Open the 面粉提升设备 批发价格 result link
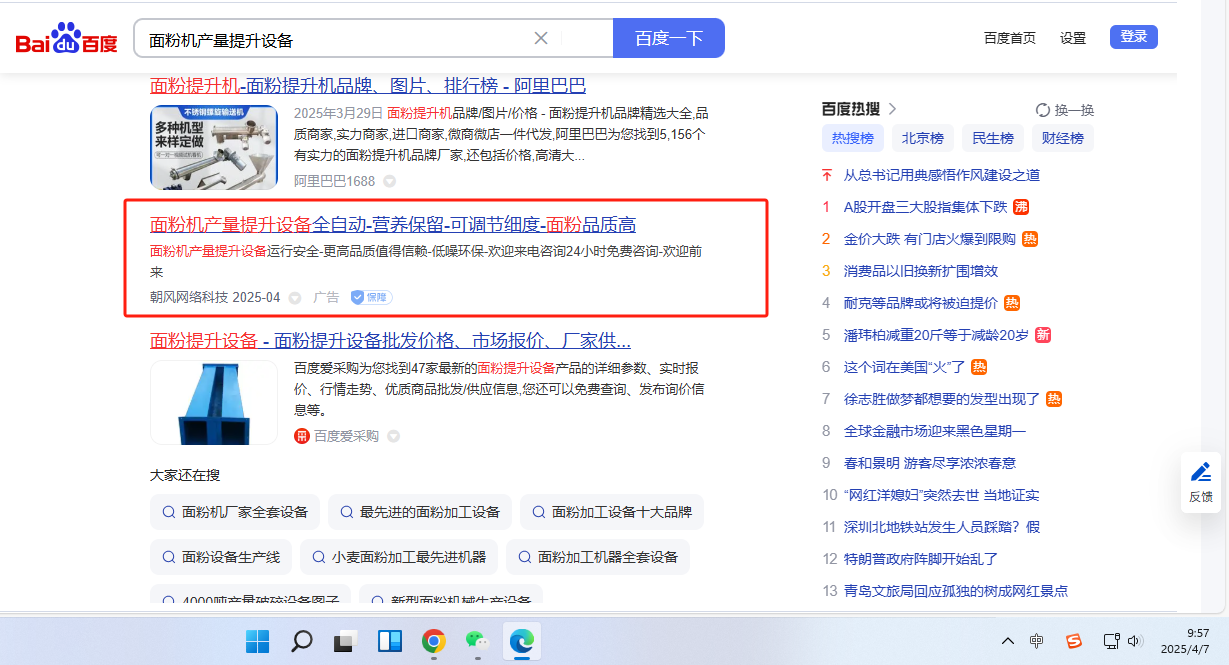 coord(390,340)
